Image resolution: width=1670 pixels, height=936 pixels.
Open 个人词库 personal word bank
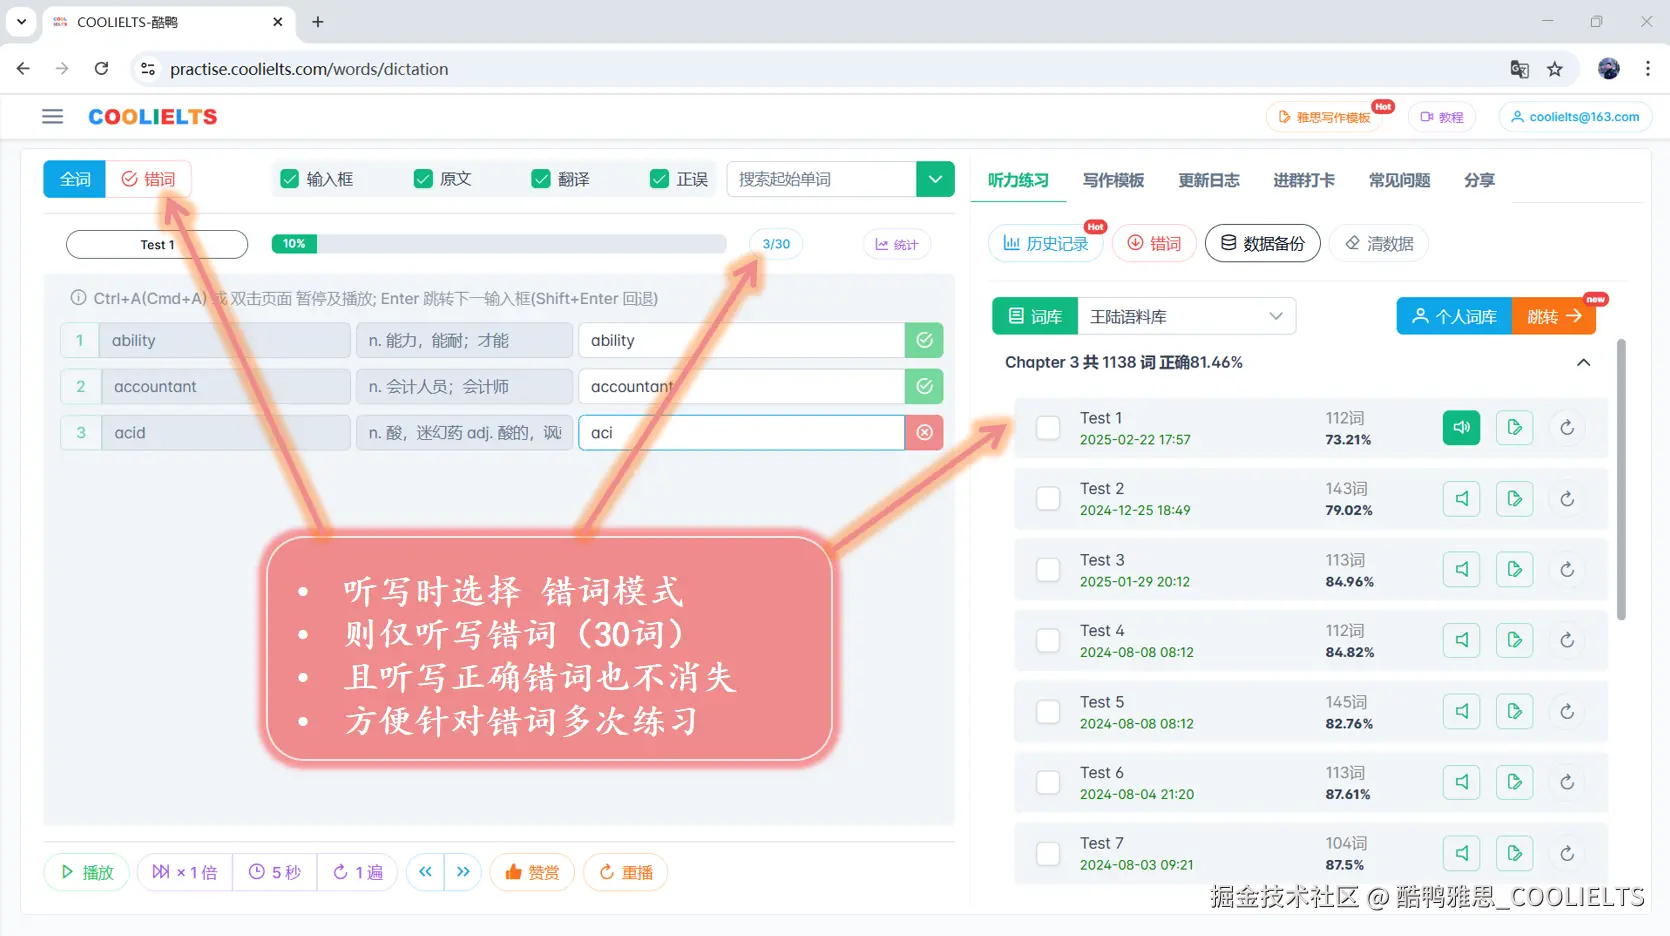[x=1454, y=316]
